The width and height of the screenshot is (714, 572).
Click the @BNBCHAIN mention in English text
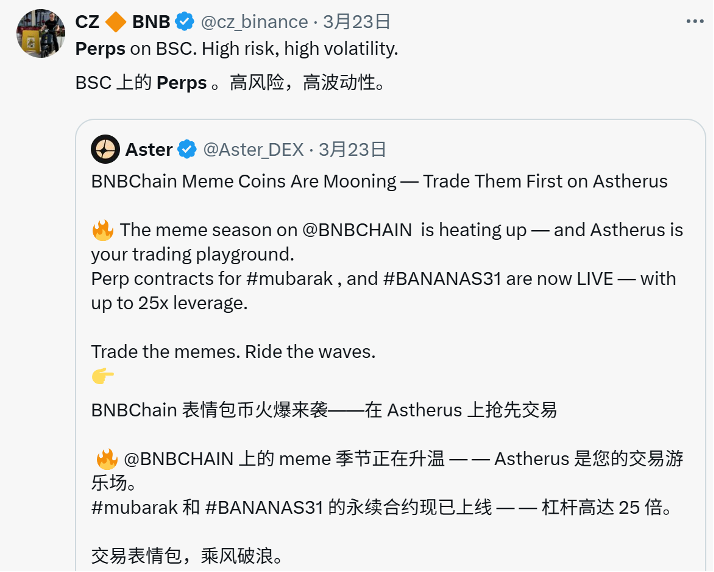[x=357, y=230]
